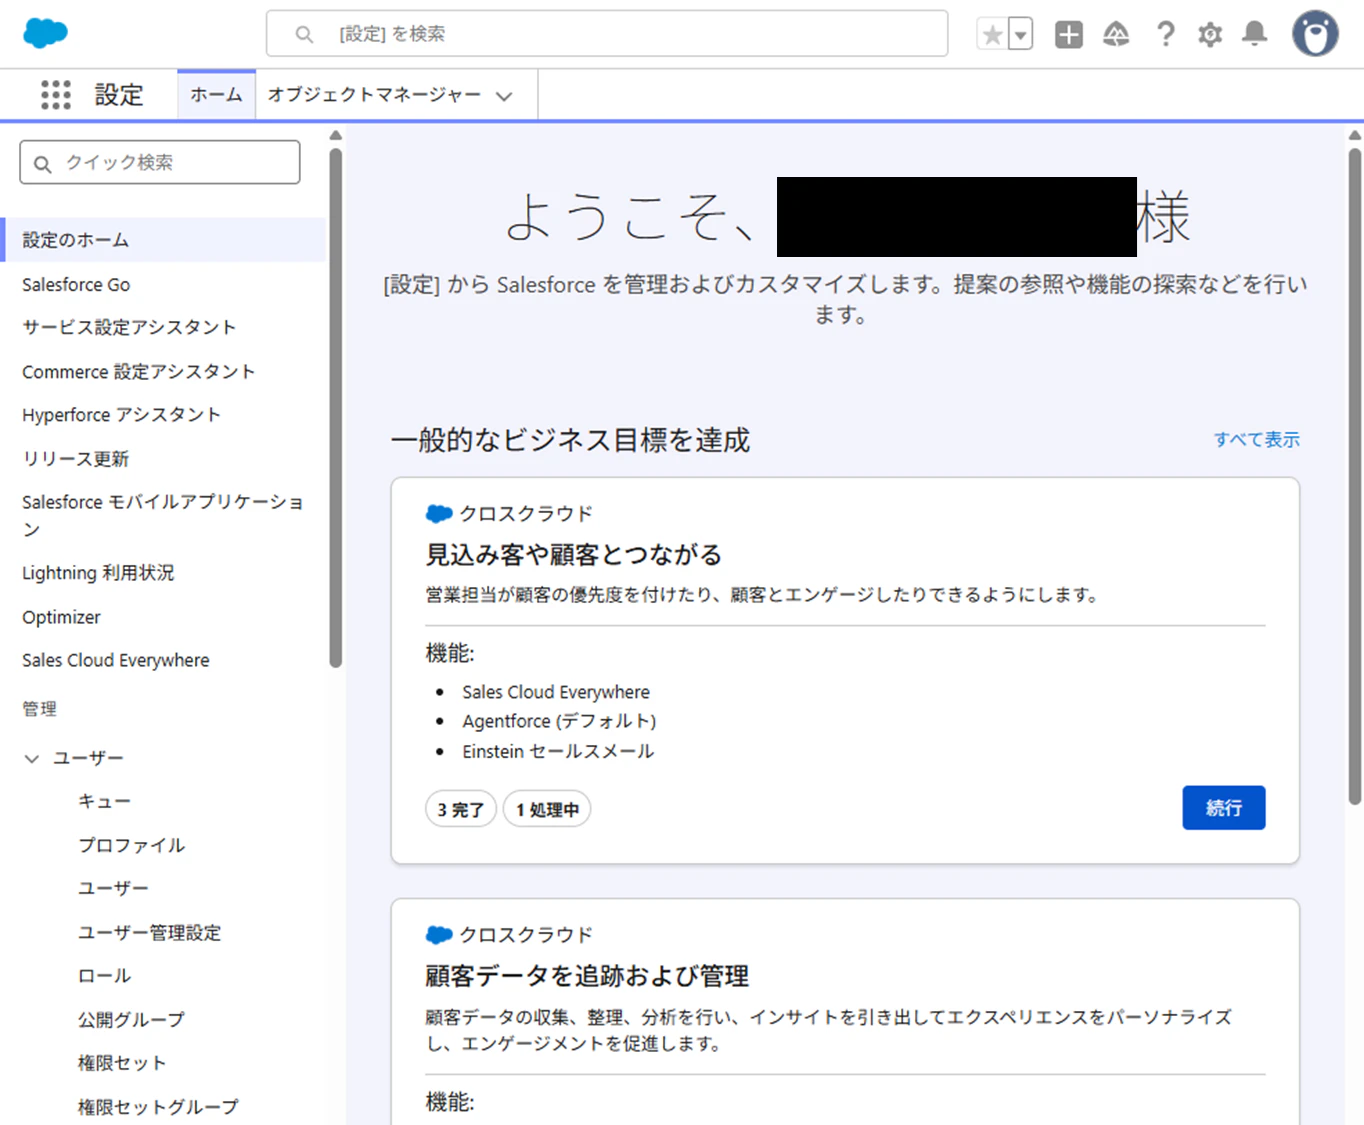This screenshot has height=1125, width=1364.
Task: Click the 顧客データを追跡および管理 card title
Action: (587, 976)
